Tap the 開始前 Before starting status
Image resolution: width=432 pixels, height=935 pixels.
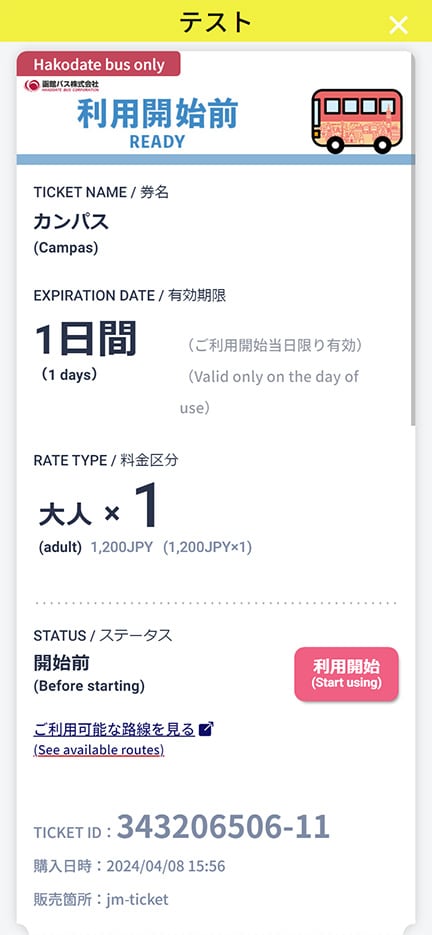tap(89, 673)
